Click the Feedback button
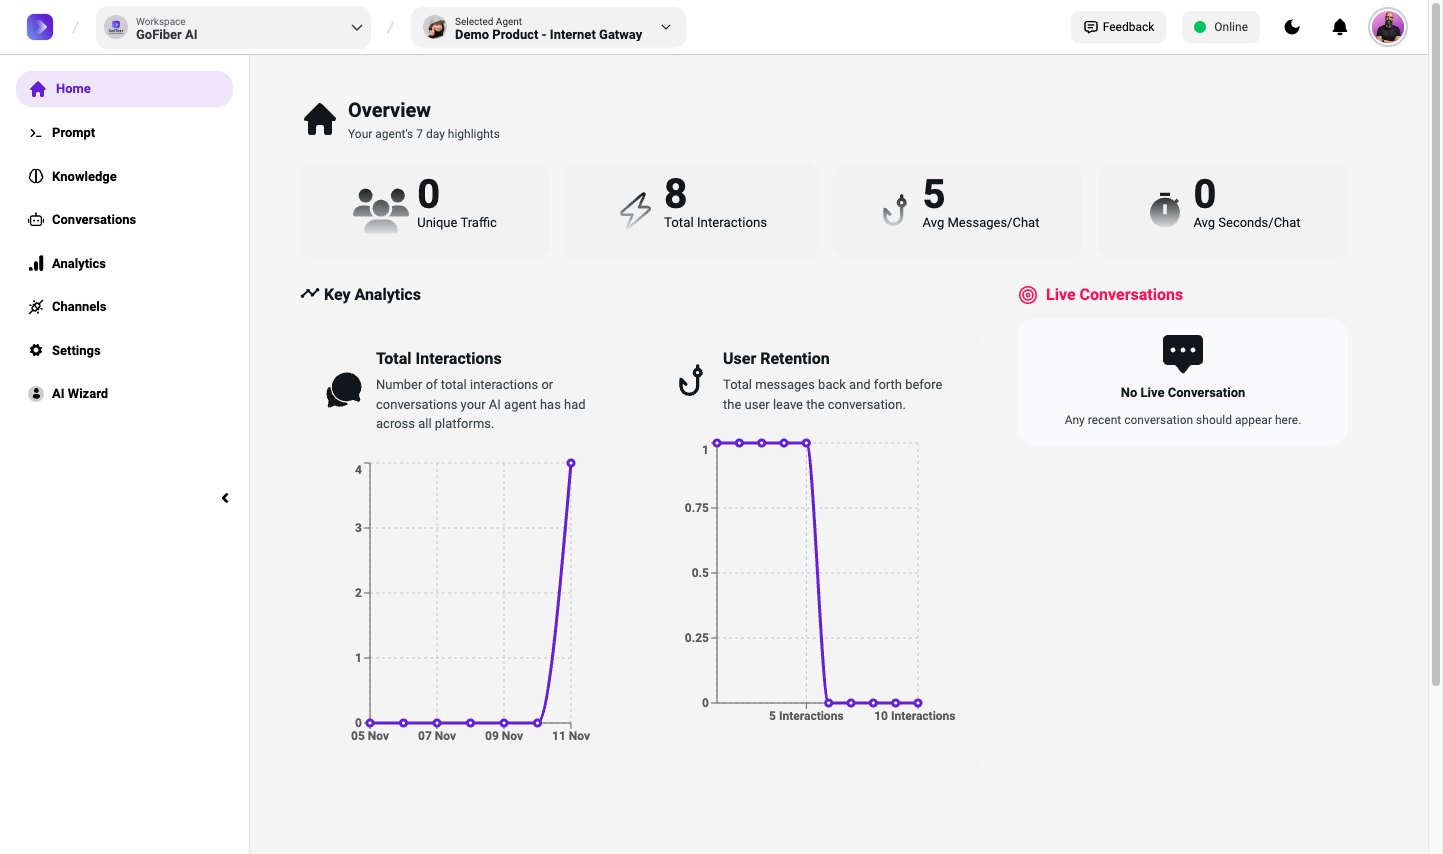The width and height of the screenshot is (1443, 854). [x=1118, y=27]
